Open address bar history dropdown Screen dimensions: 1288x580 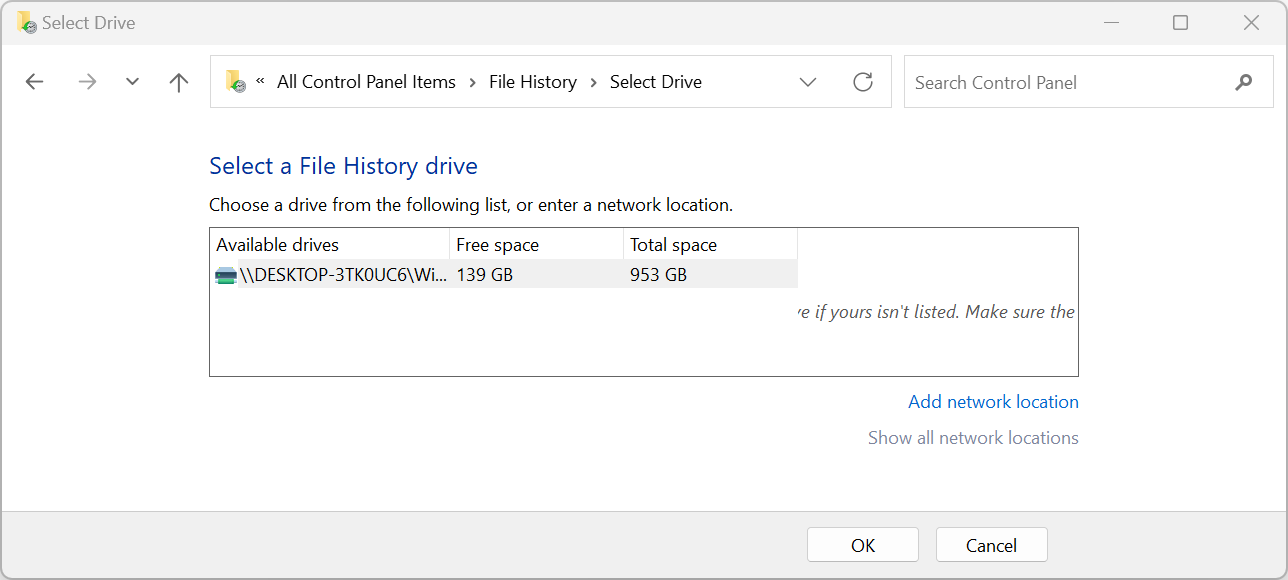click(808, 82)
